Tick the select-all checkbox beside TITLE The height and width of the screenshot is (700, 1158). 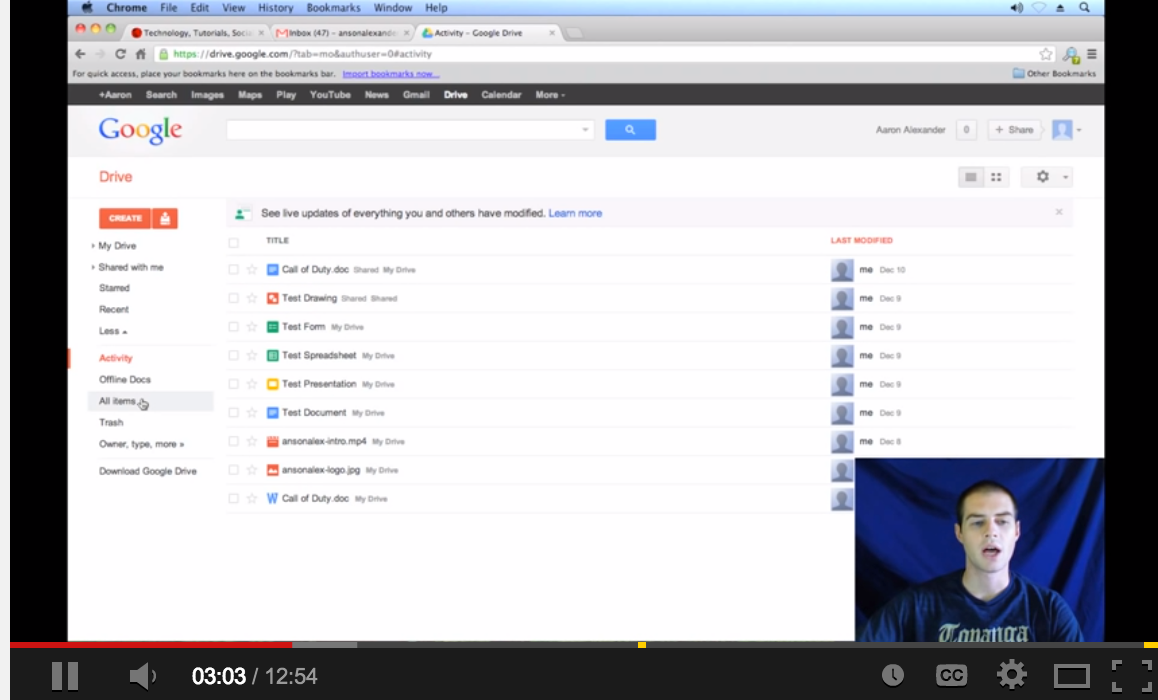point(233,241)
